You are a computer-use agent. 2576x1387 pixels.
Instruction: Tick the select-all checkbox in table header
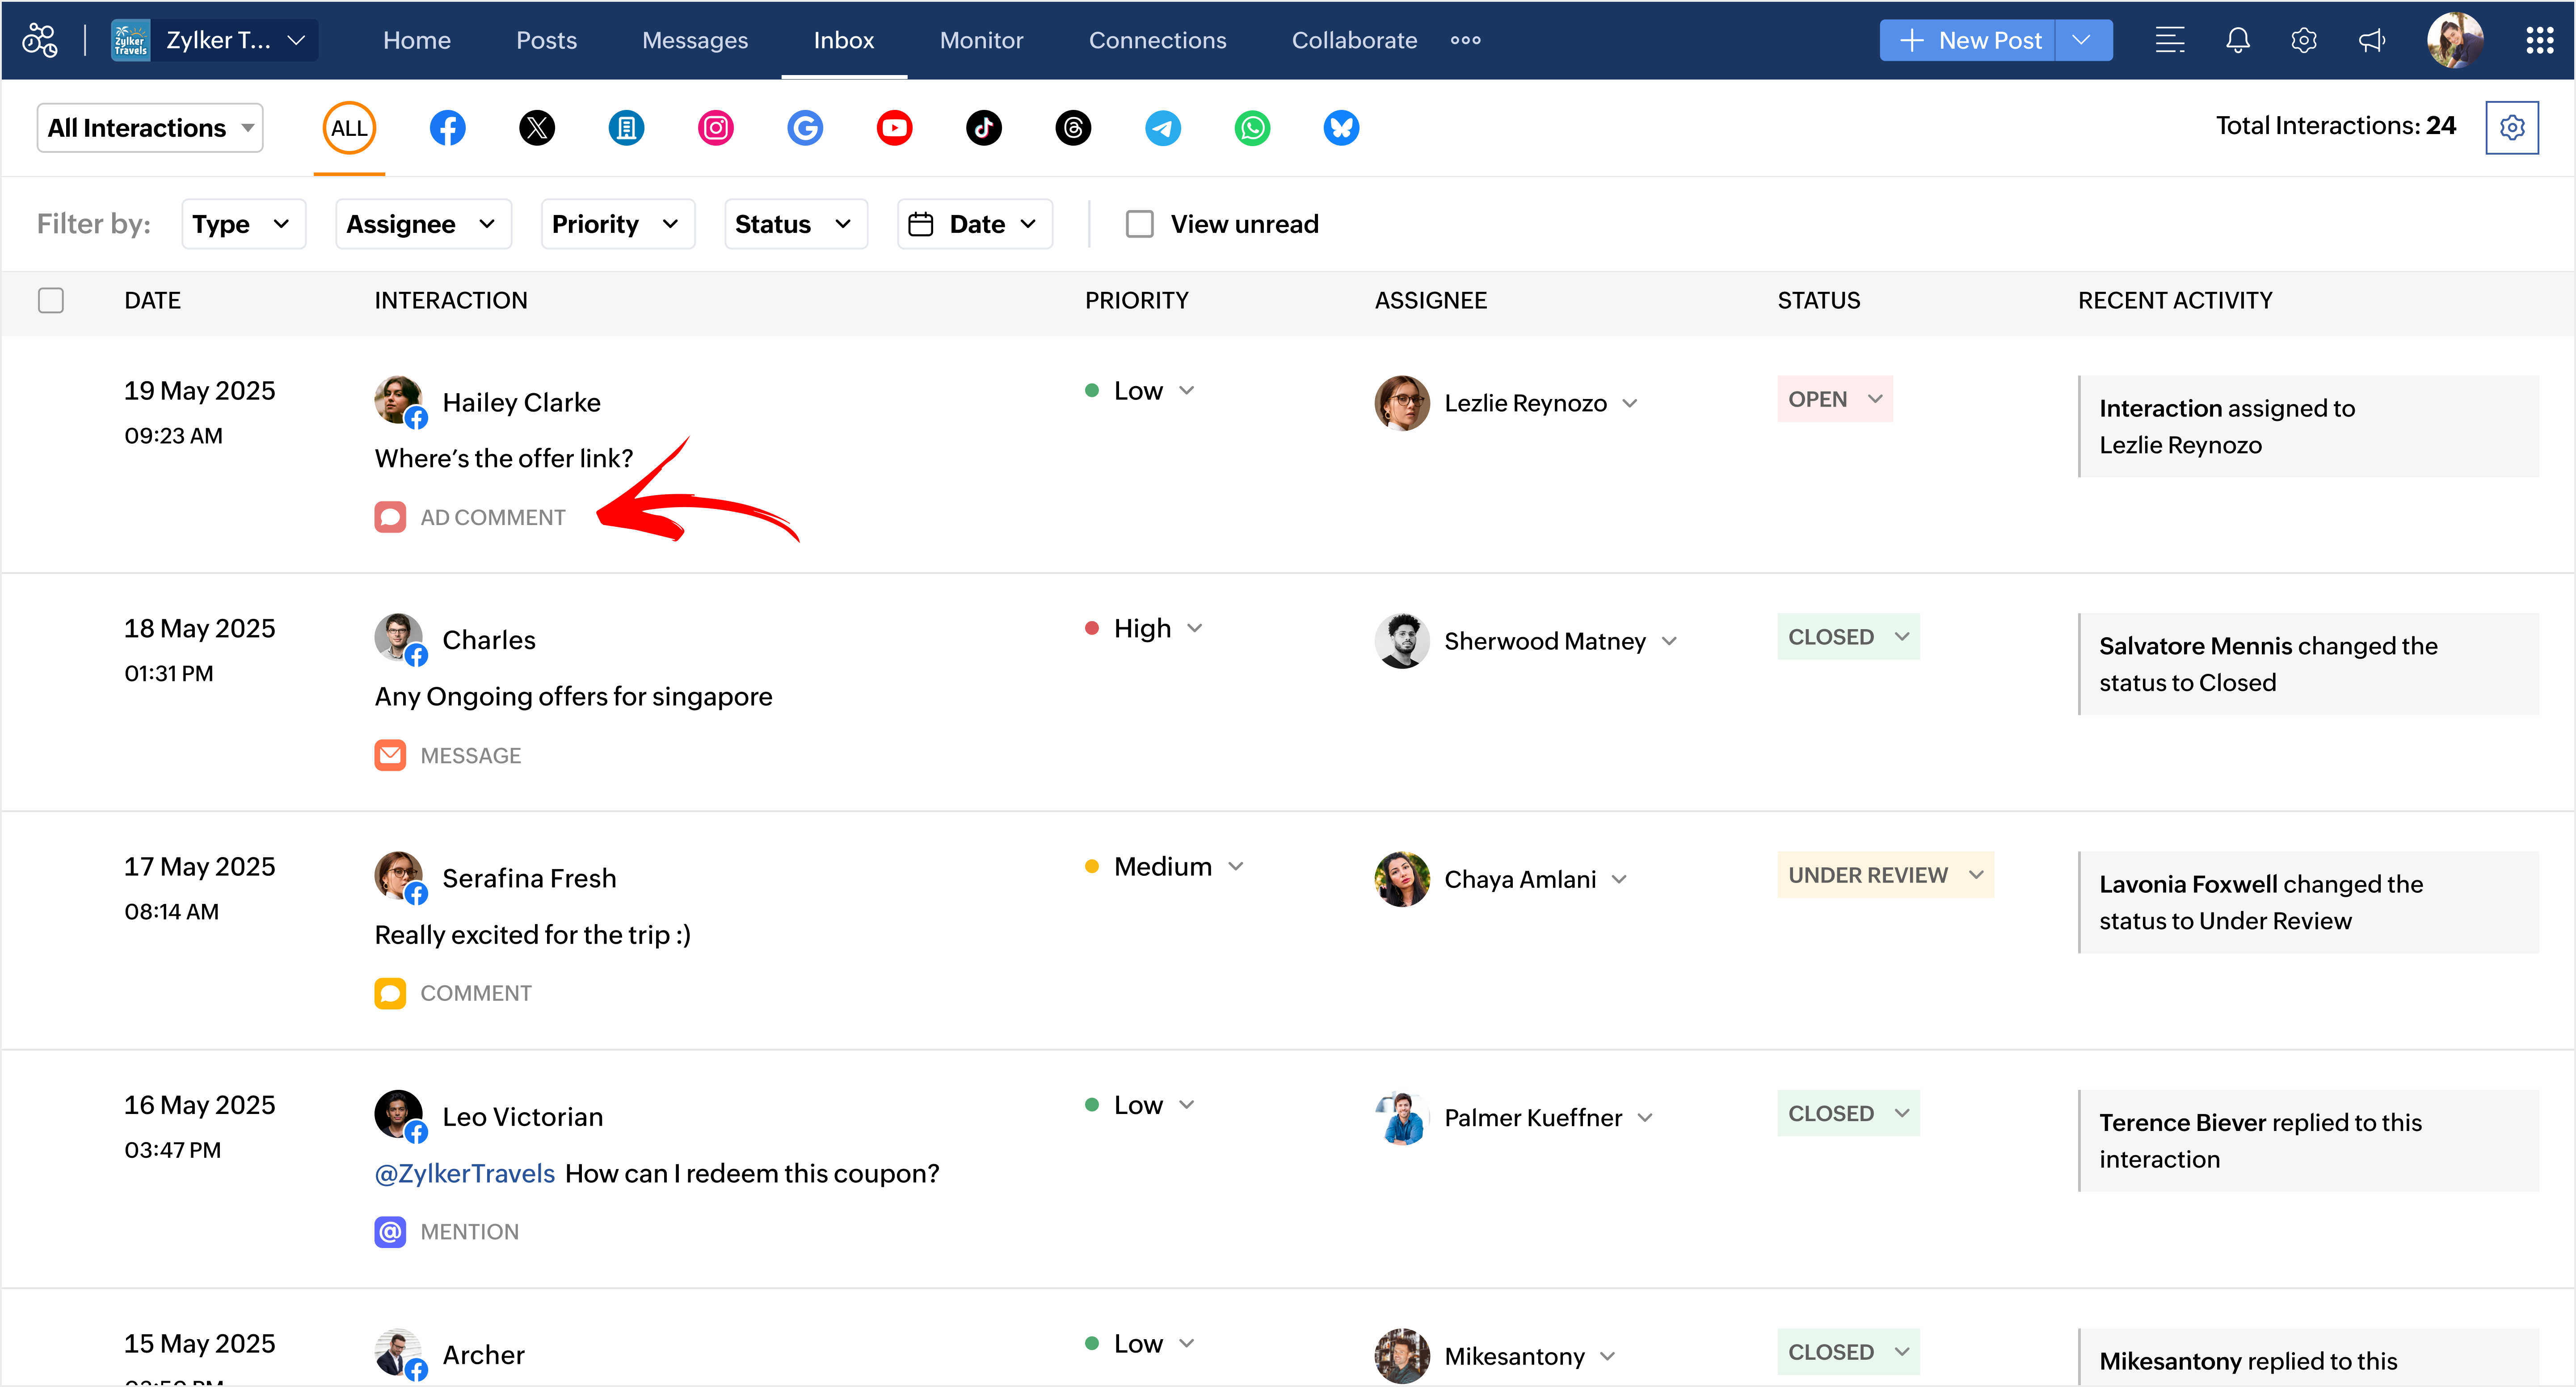(x=51, y=300)
